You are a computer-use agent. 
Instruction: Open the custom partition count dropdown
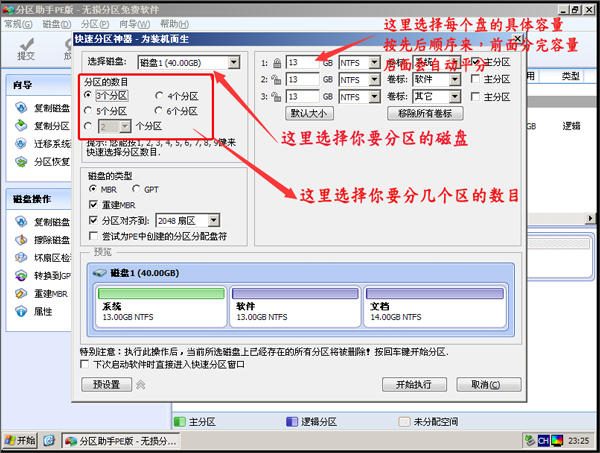(125, 126)
